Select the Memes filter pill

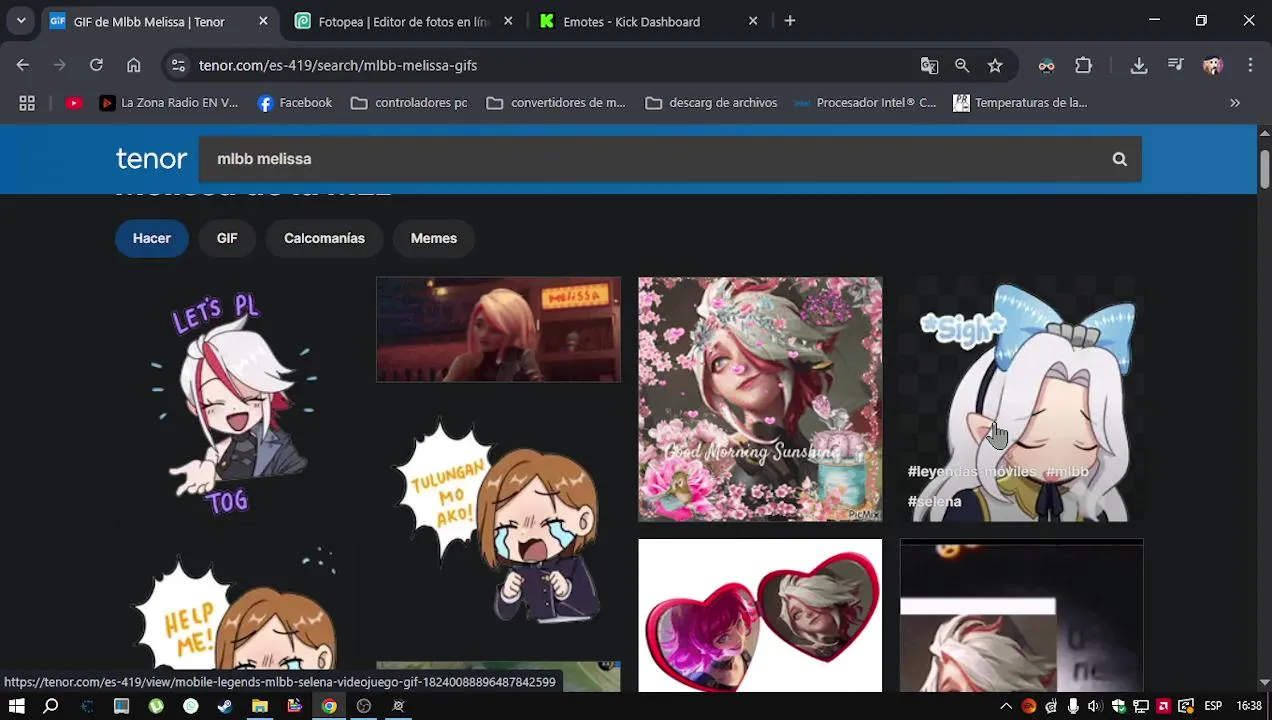(x=433, y=238)
